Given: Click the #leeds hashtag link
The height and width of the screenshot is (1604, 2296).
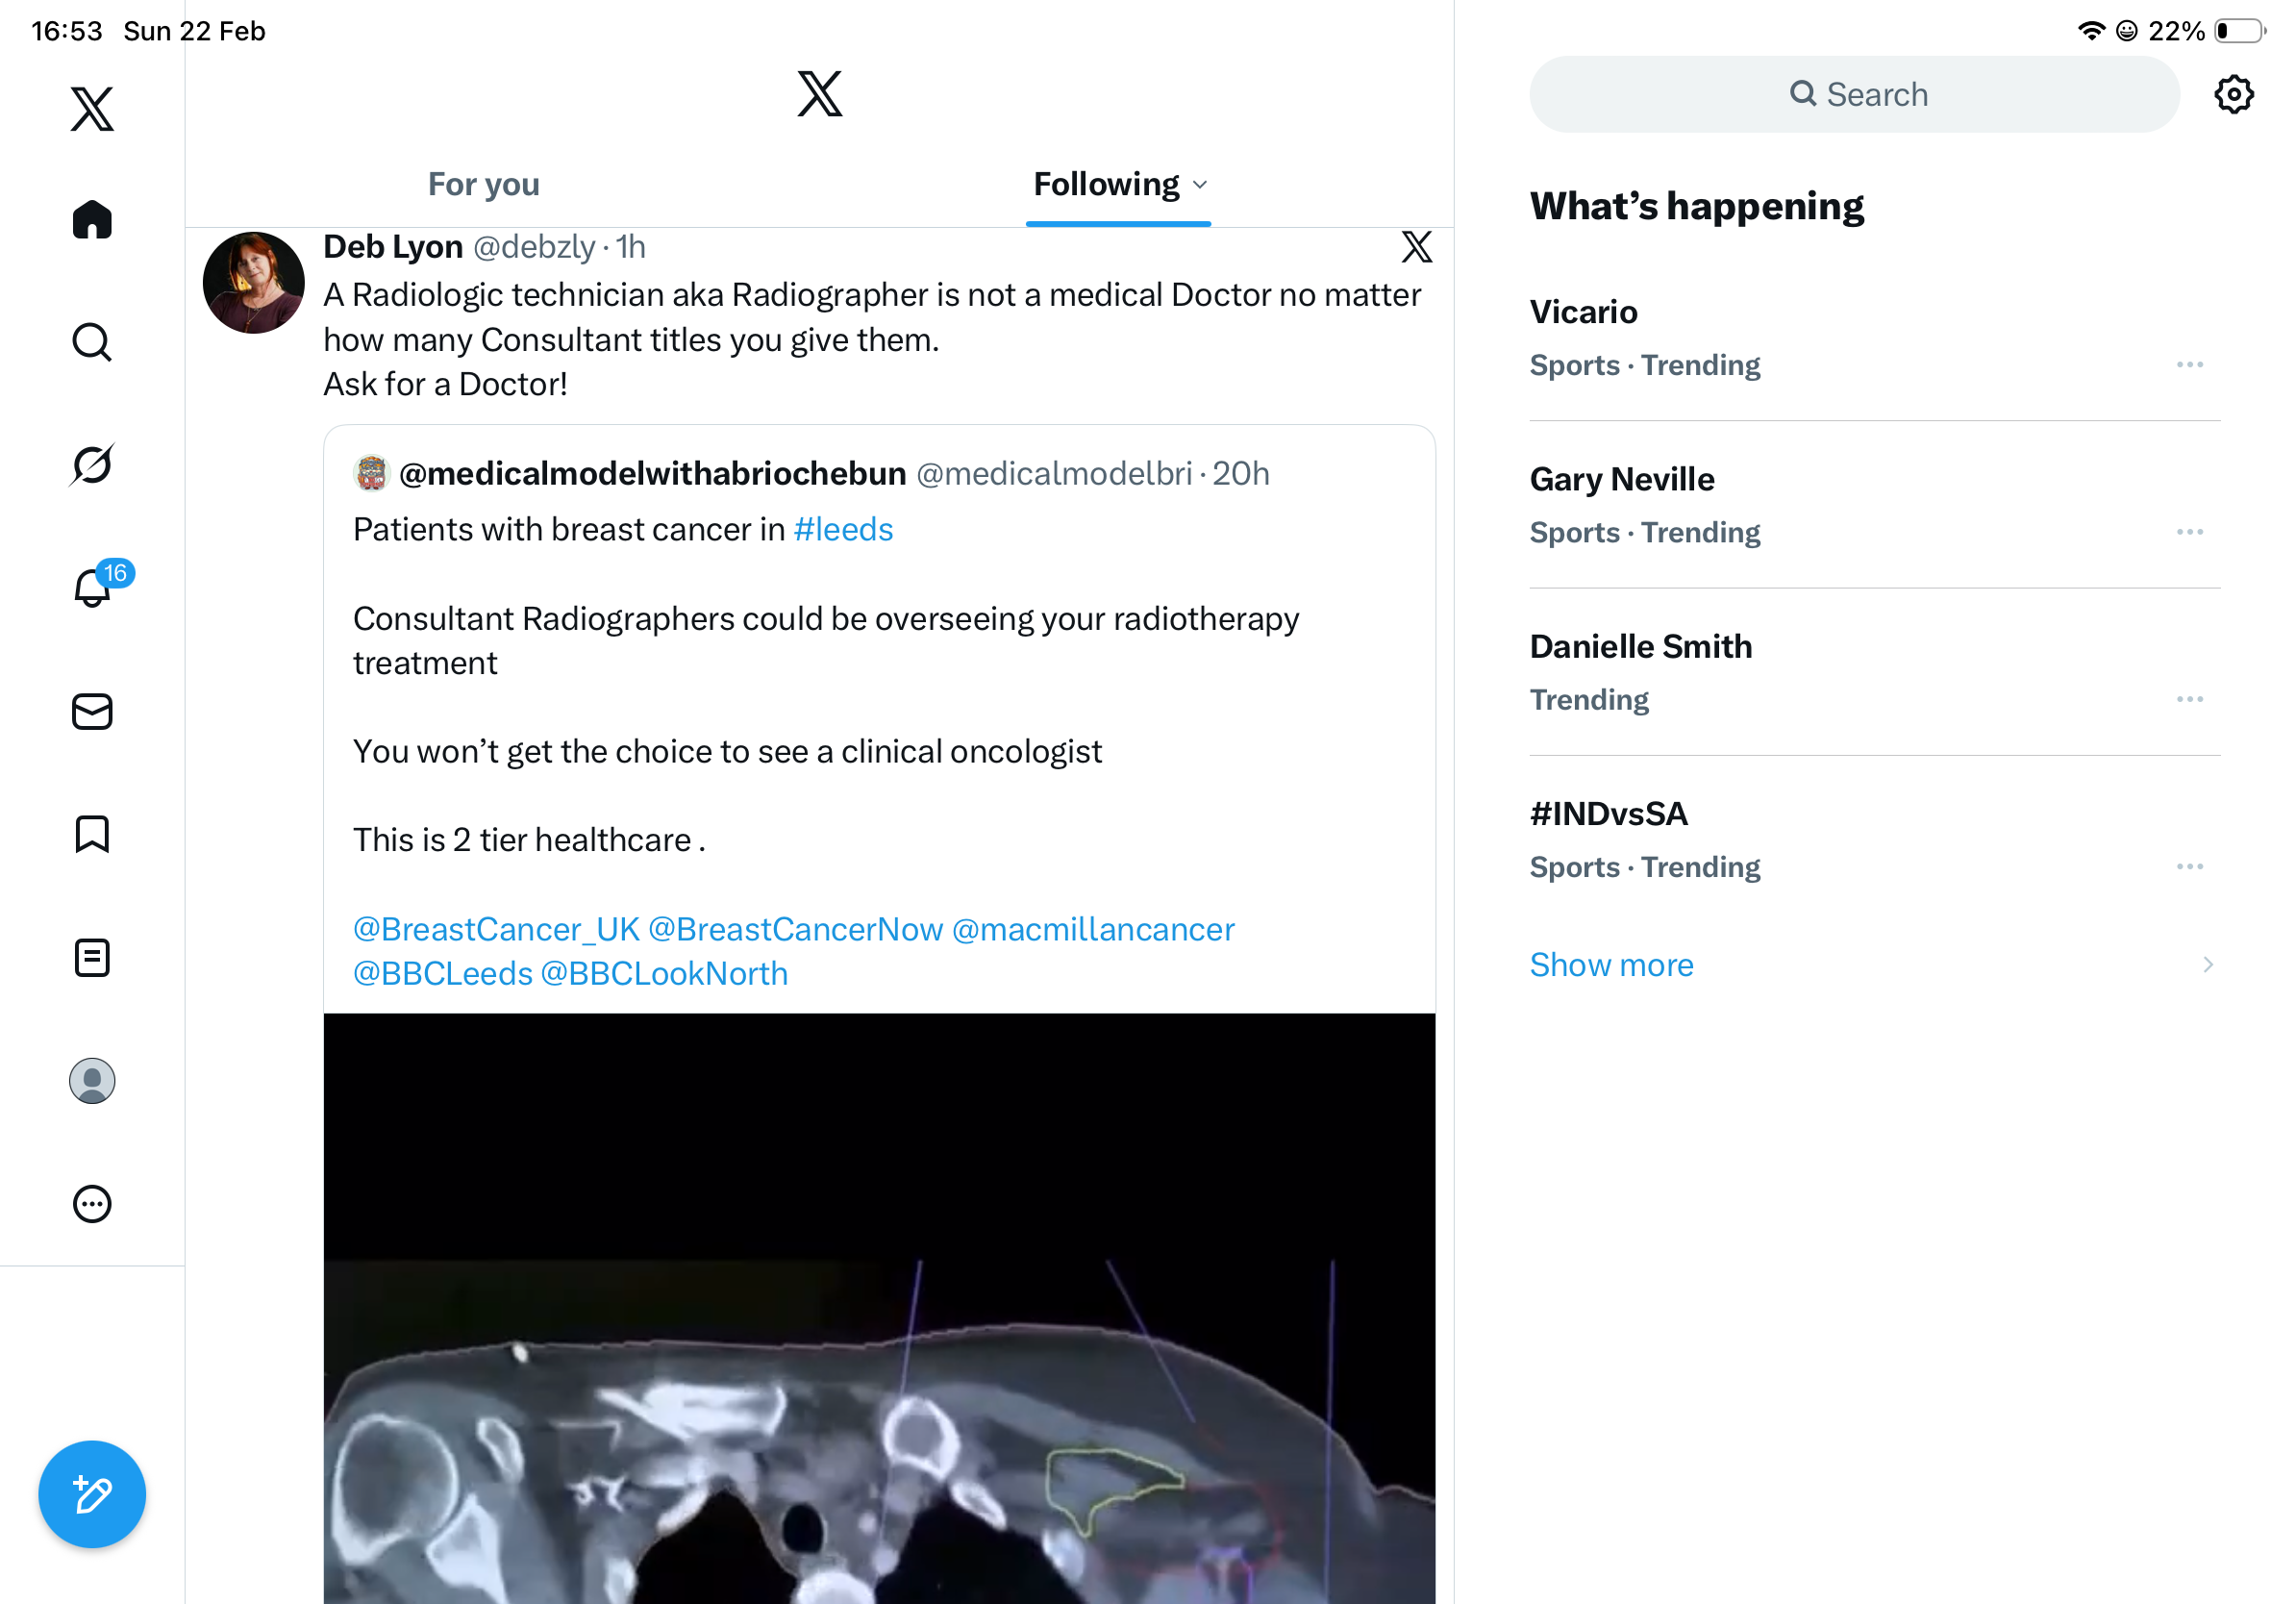Looking at the screenshot, I should [x=843, y=530].
